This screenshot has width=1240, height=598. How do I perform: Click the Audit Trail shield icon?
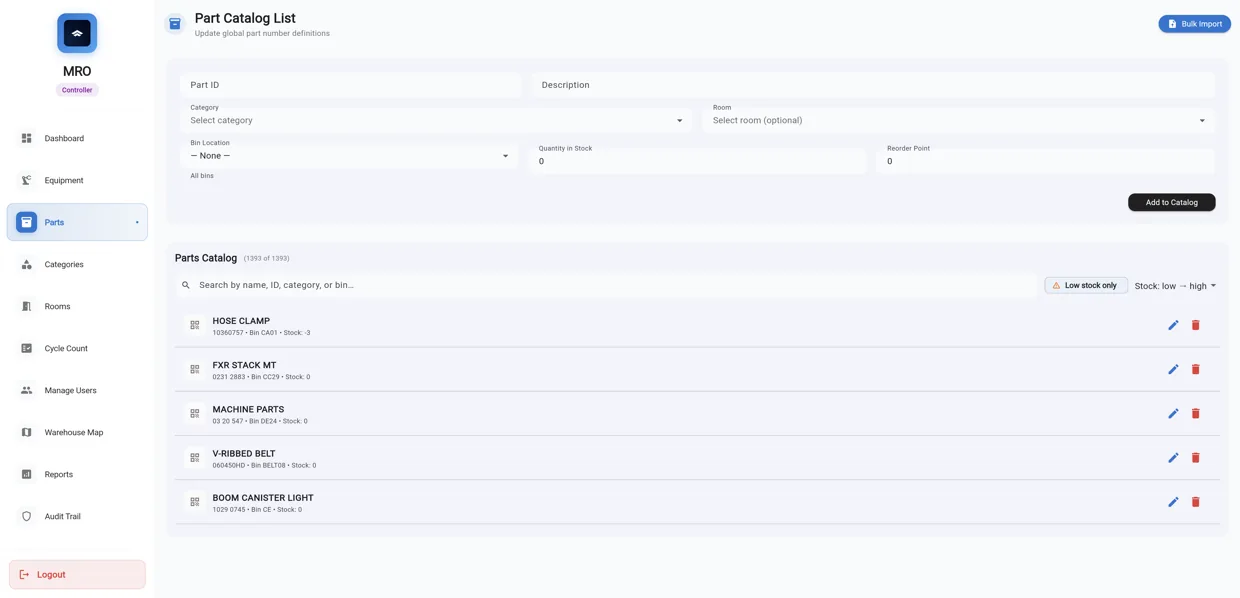coord(27,516)
